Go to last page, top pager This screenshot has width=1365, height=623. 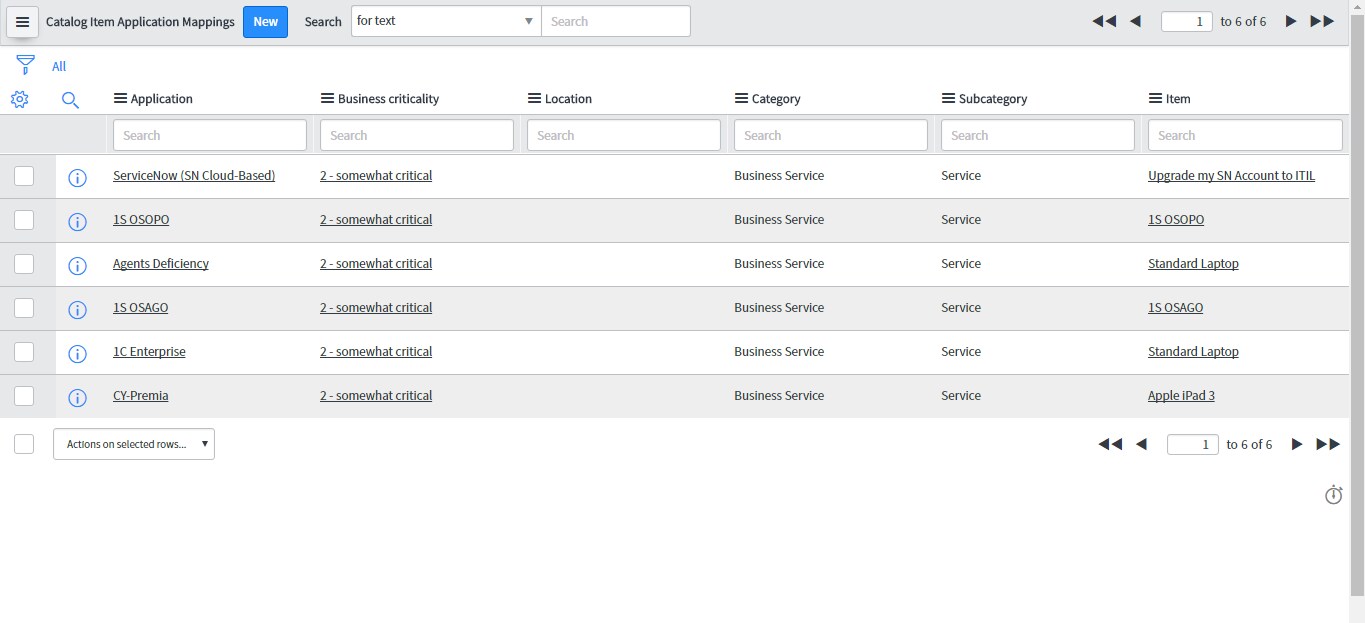pos(1322,21)
